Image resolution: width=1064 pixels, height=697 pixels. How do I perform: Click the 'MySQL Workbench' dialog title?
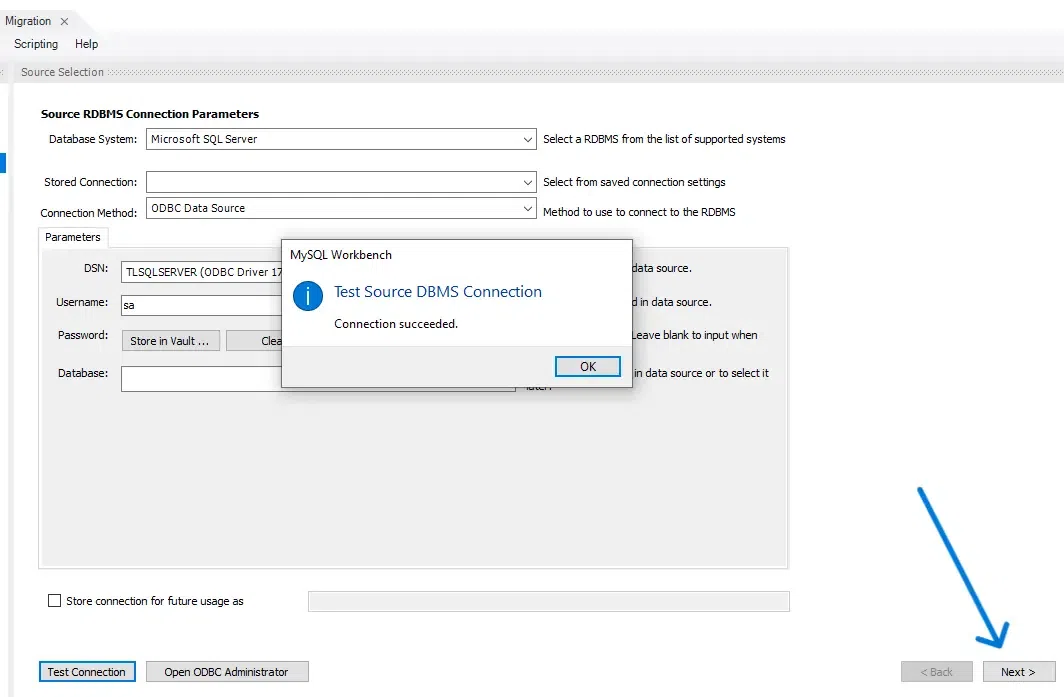341,255
